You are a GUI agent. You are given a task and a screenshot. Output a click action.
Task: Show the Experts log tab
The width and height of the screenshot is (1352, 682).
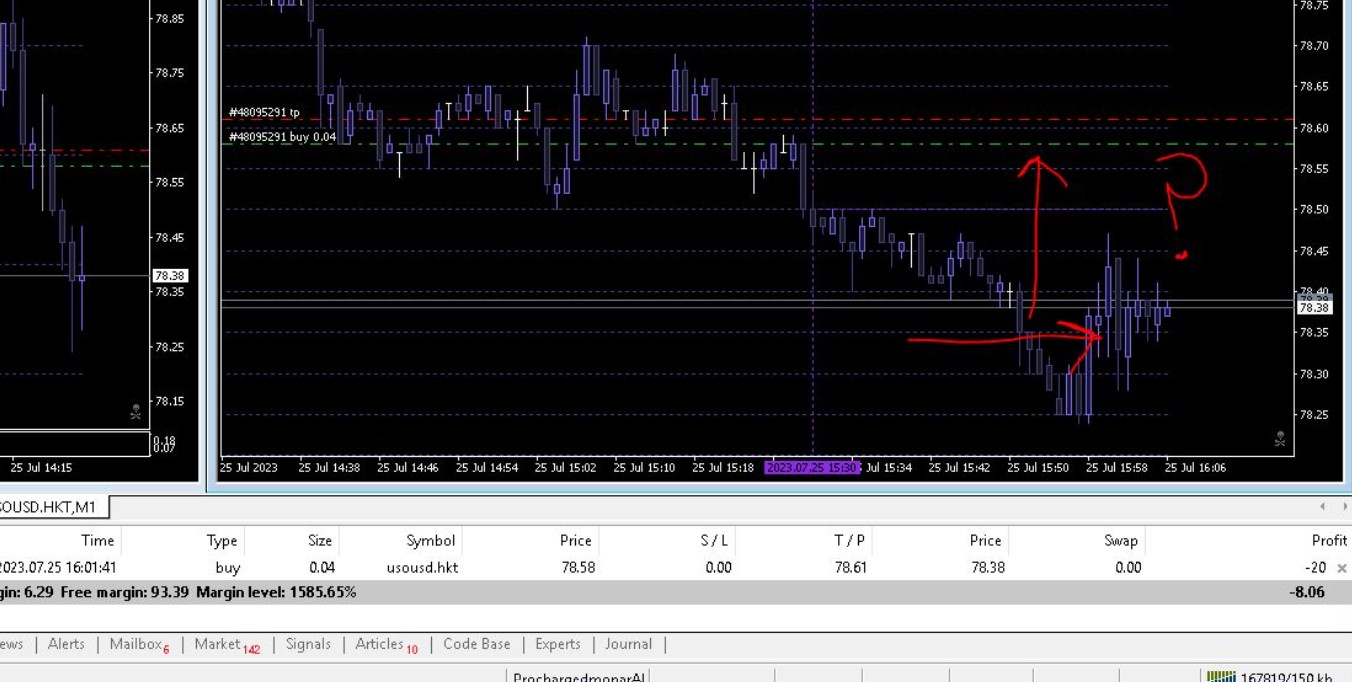pos(557,644)
